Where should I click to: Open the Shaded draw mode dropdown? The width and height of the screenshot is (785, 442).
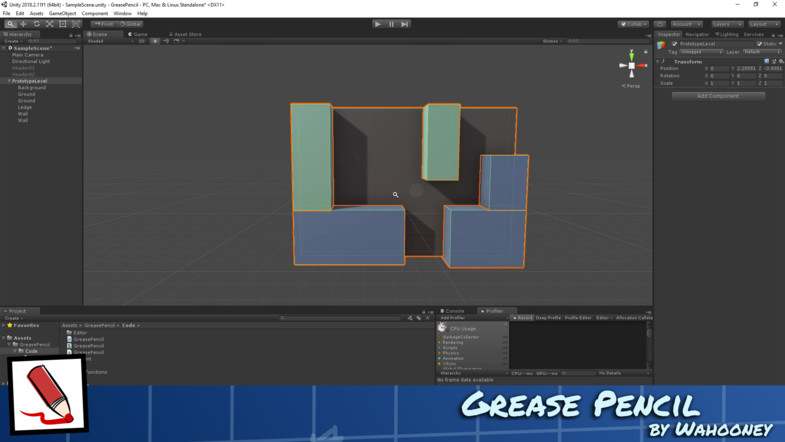click(x=111, y=41)
